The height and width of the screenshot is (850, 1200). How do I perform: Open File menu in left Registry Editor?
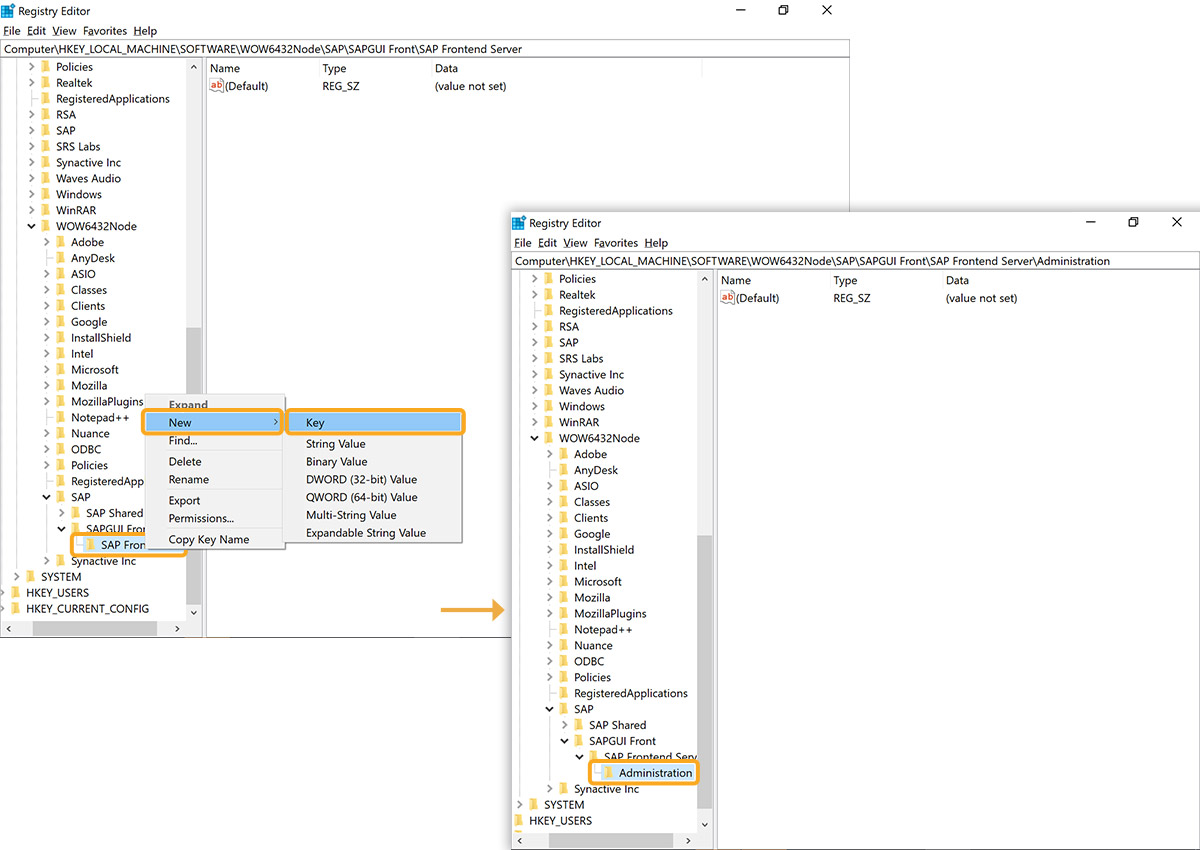11,31
